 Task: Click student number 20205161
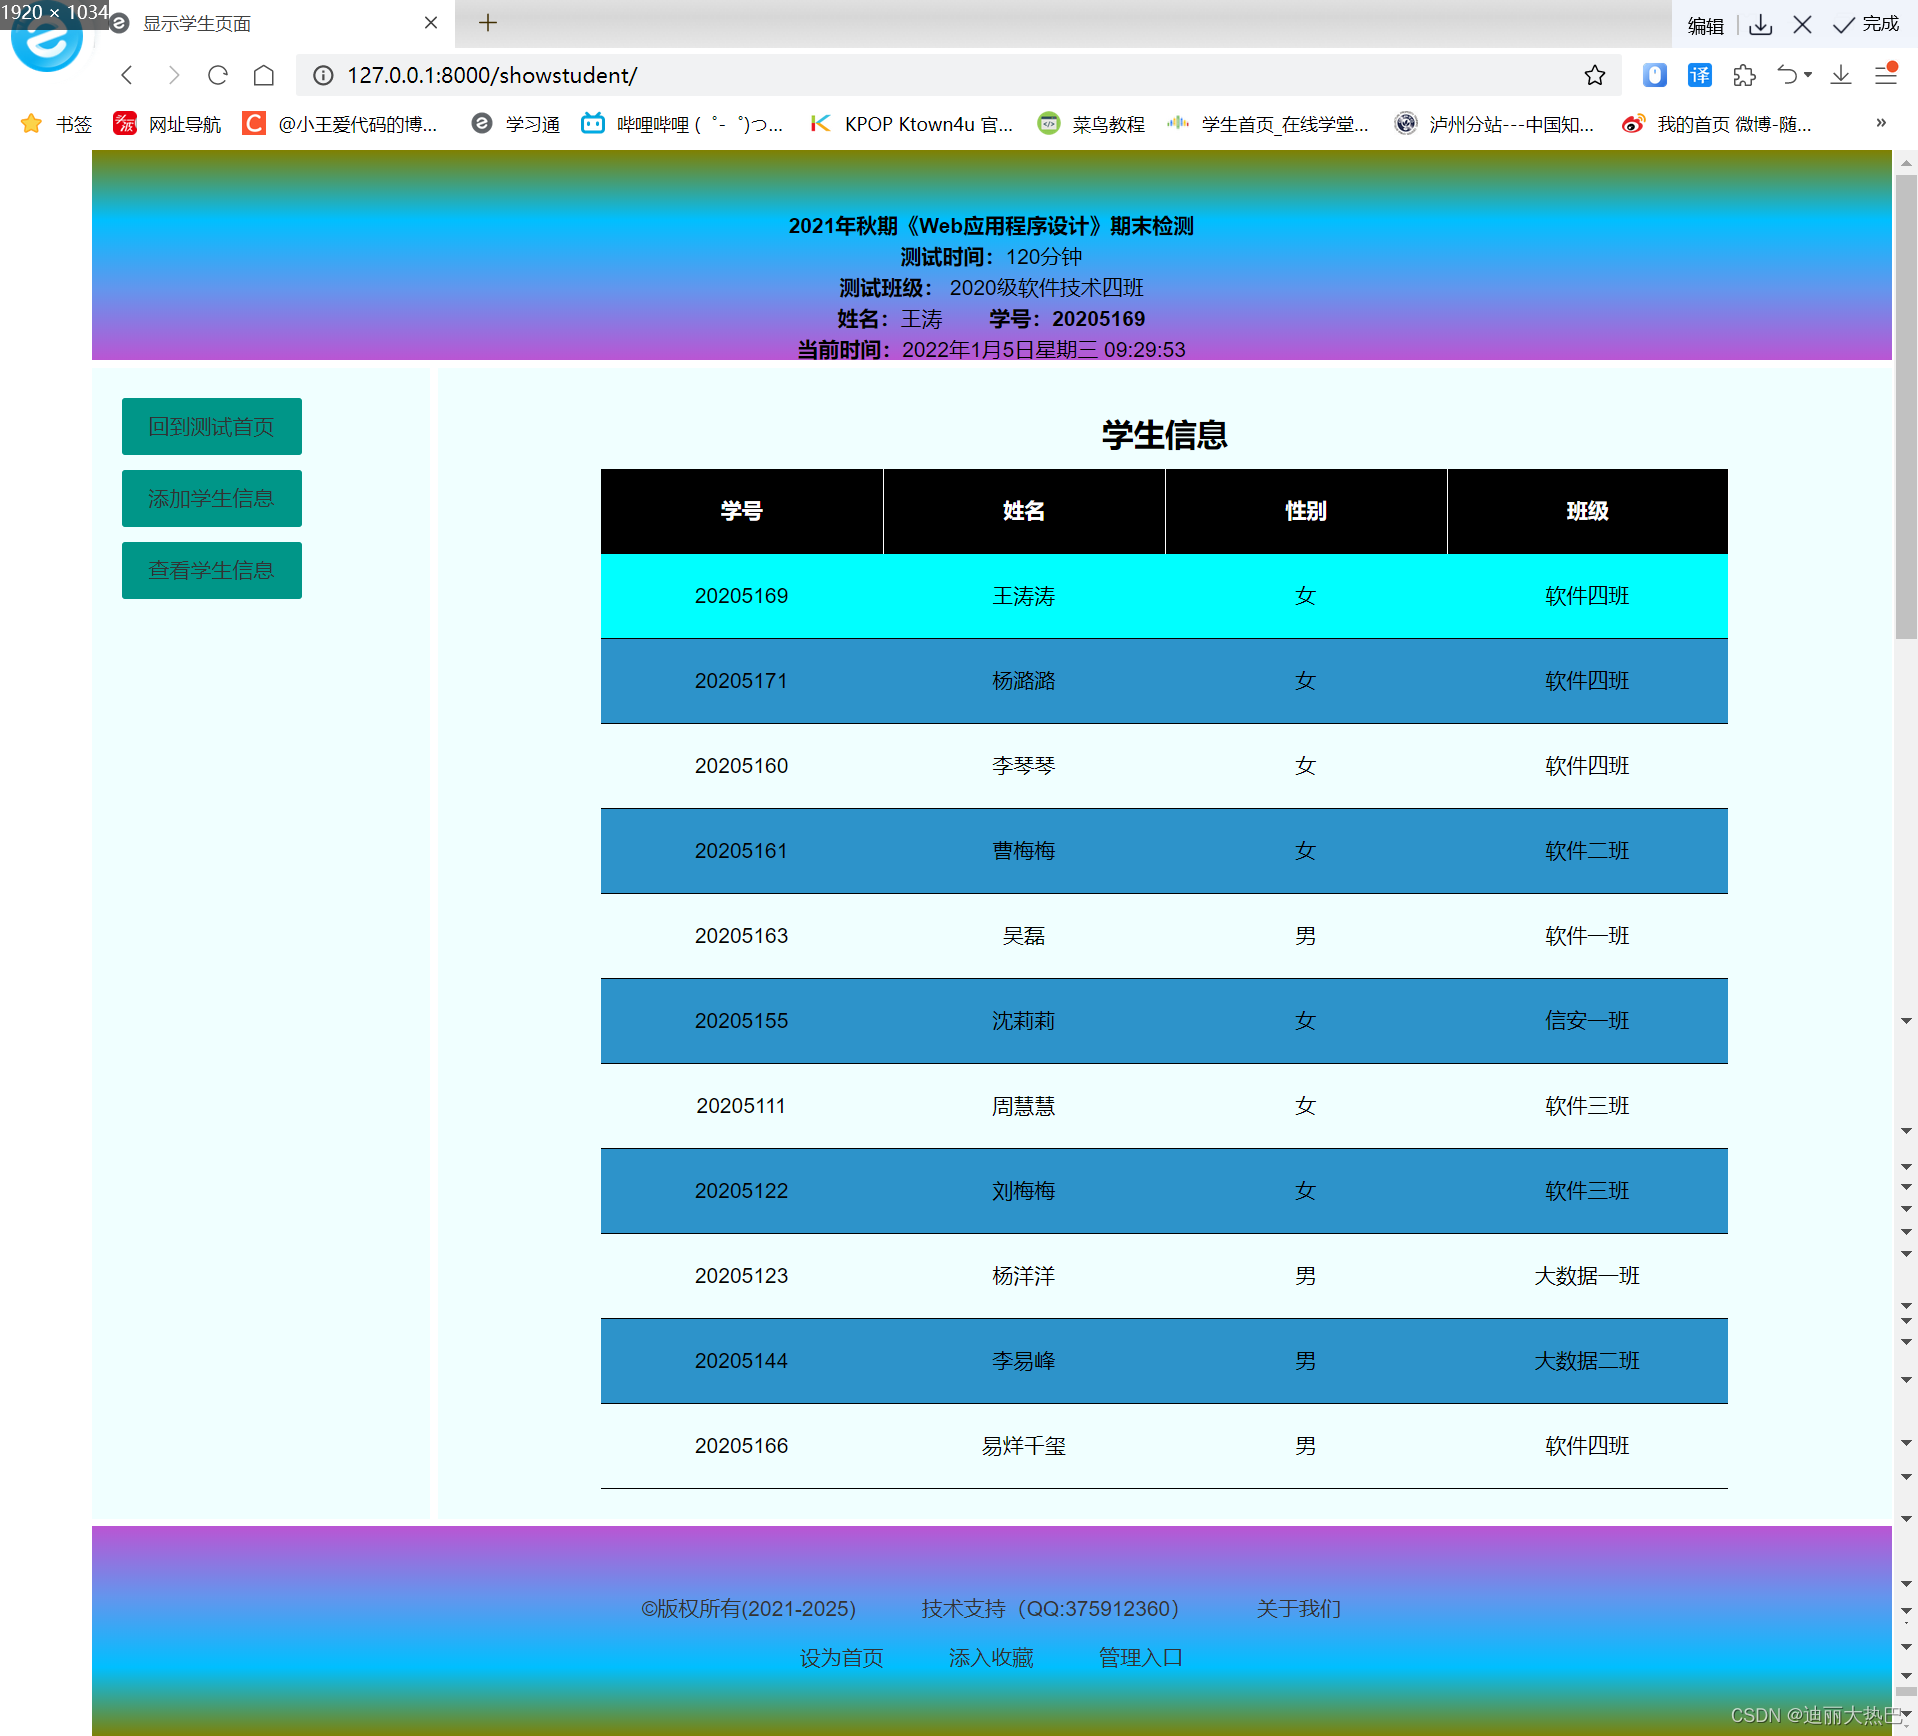tap(742, 851)
